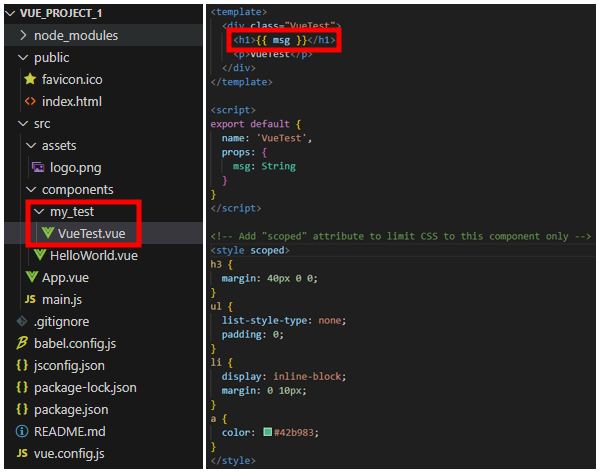600x473 pixels.
Task: Click the opening template tag
Action: (239, 12)
